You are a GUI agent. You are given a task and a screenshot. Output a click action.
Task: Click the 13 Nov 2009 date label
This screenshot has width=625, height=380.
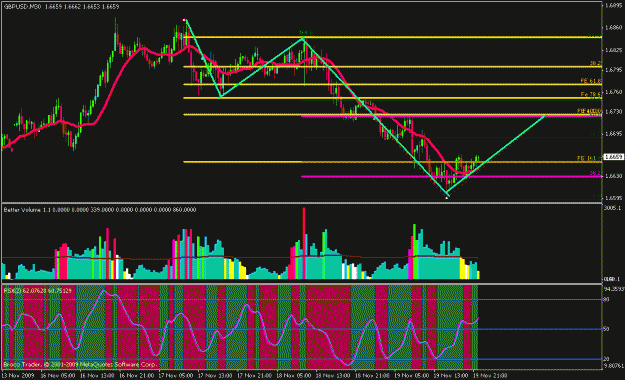(17, 376)
